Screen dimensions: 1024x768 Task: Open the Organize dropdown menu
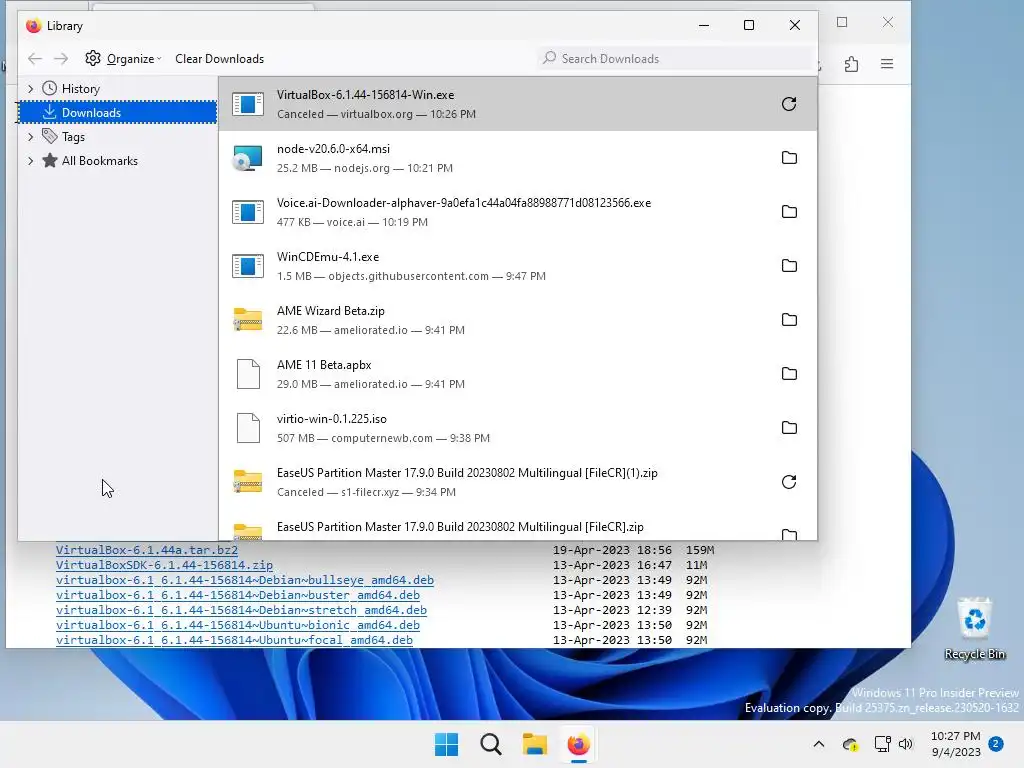(123, 59)
